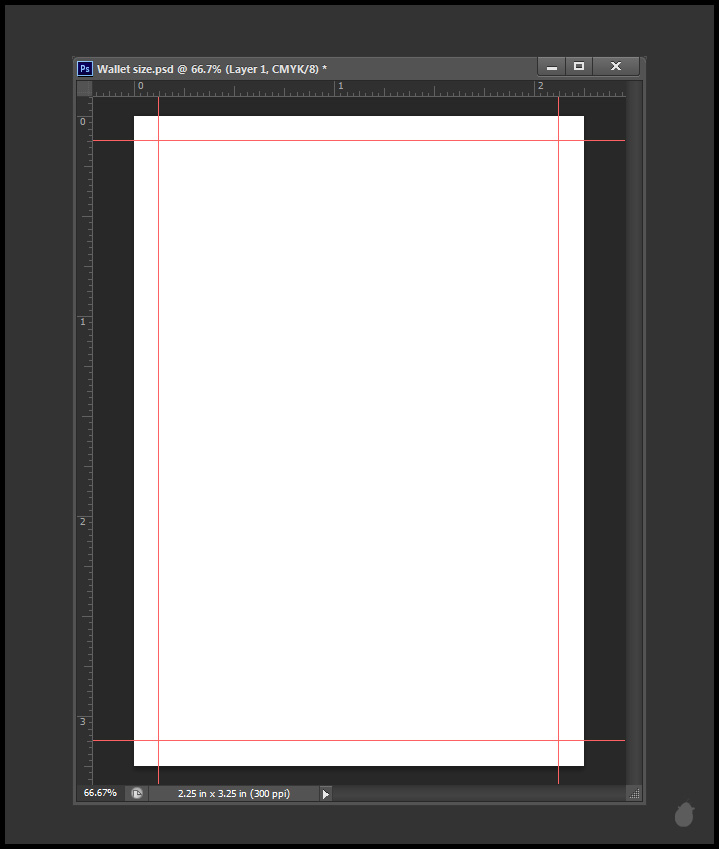Click the window resize grip at bottom-right corner
Screen dimensions: 719x849
pos(633,793)
